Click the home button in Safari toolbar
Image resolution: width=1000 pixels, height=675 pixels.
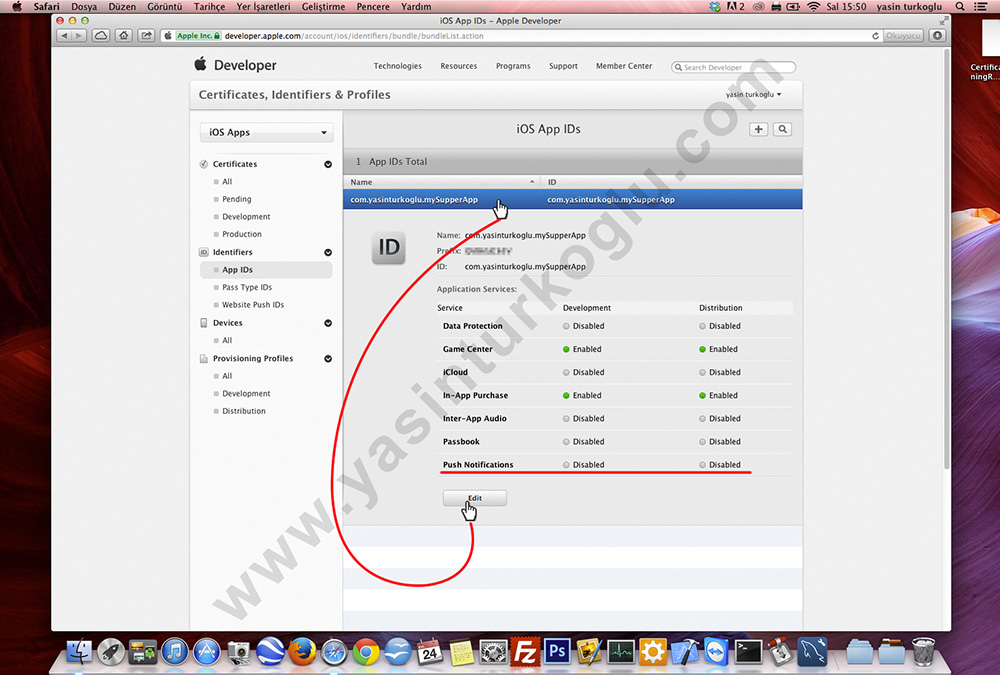point(124,36)
